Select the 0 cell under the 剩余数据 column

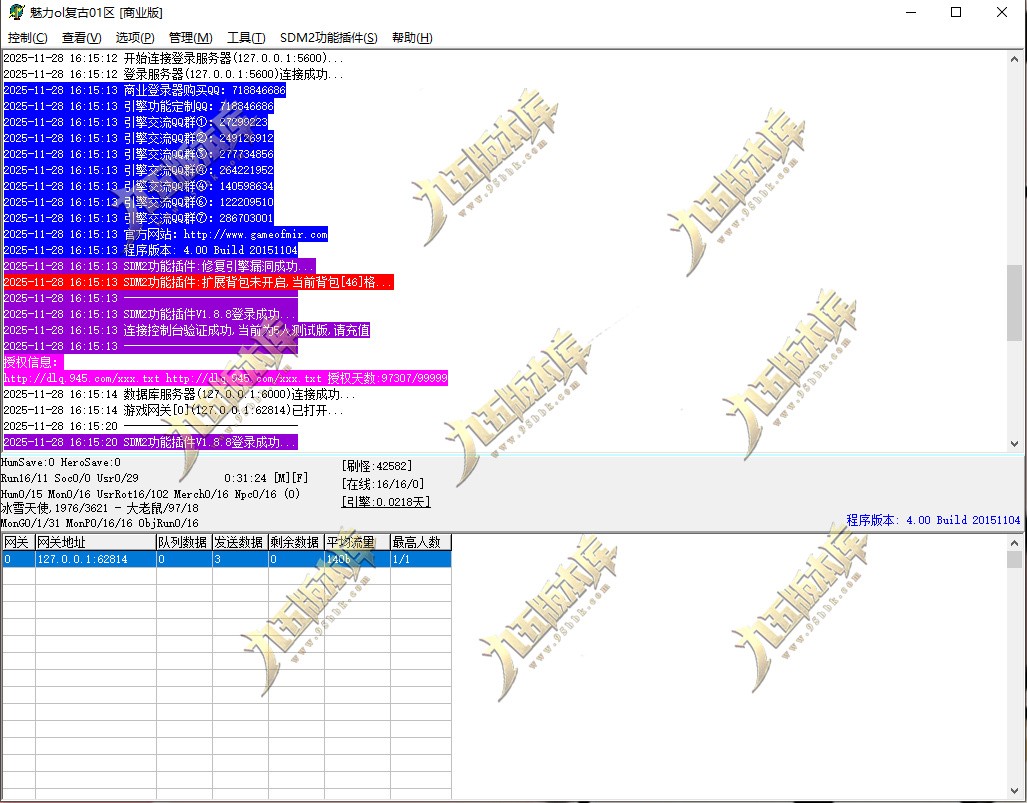point(296,559)
